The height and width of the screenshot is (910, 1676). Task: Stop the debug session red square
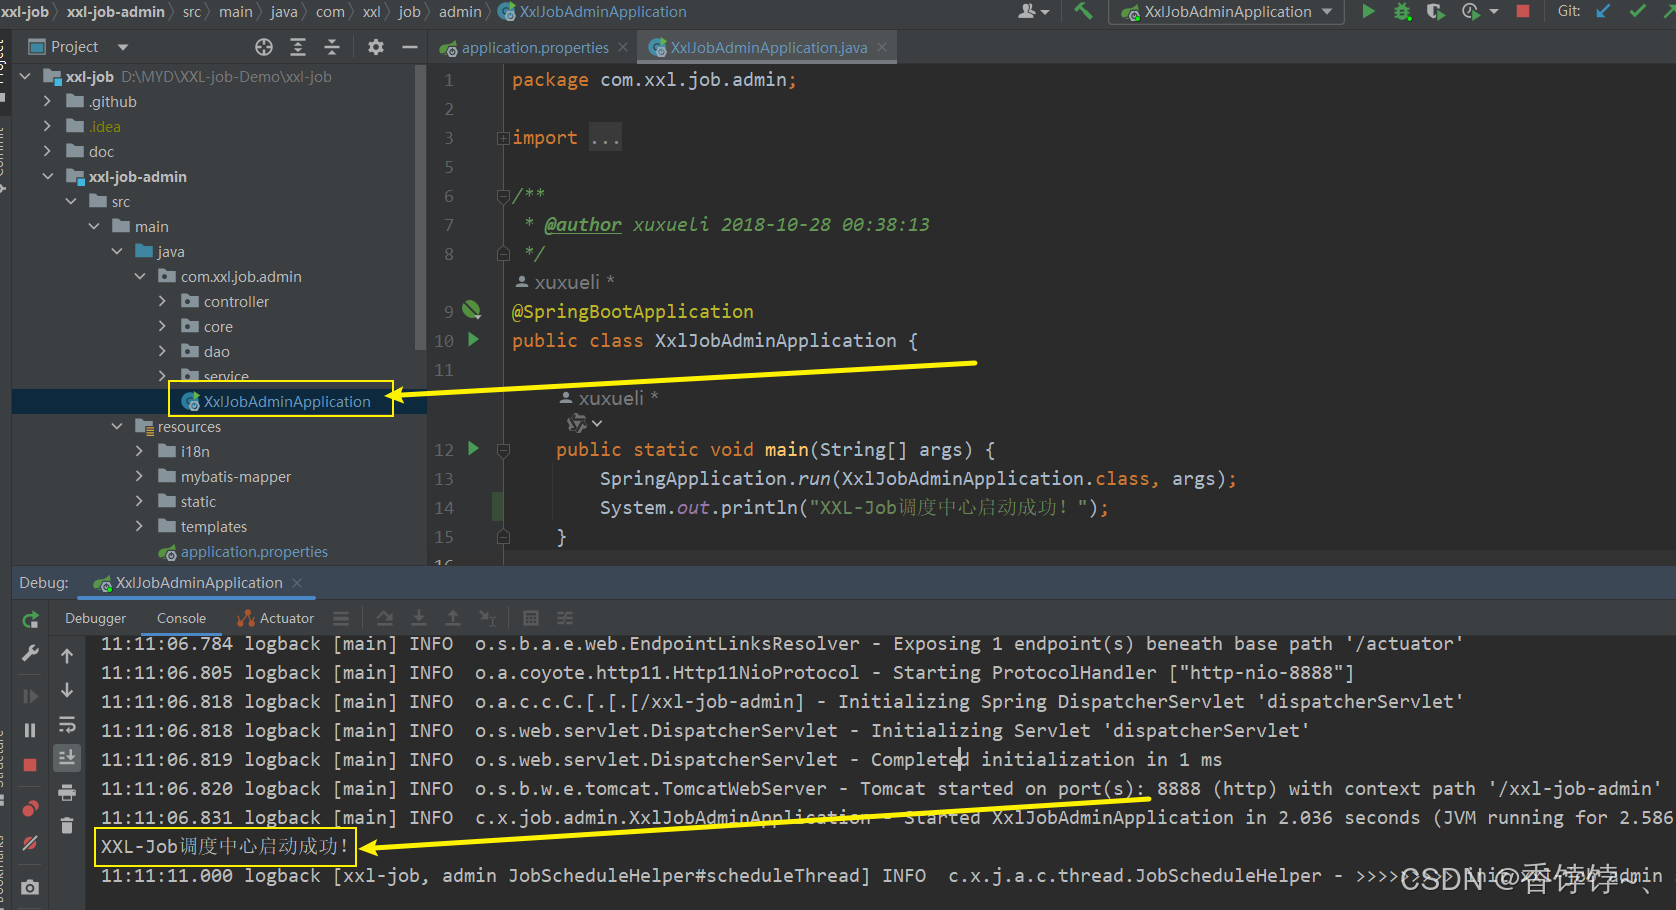click(30, 765)
